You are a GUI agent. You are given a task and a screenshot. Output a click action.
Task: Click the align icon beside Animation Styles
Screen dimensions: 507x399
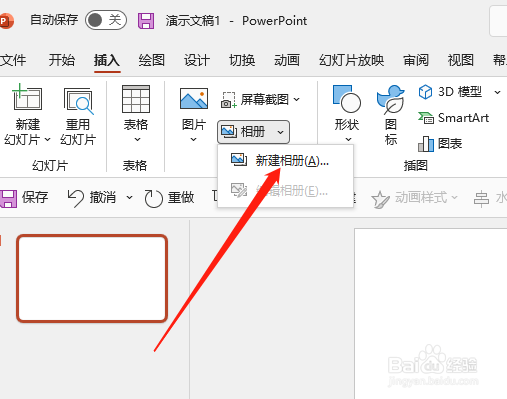coord(481,199)
